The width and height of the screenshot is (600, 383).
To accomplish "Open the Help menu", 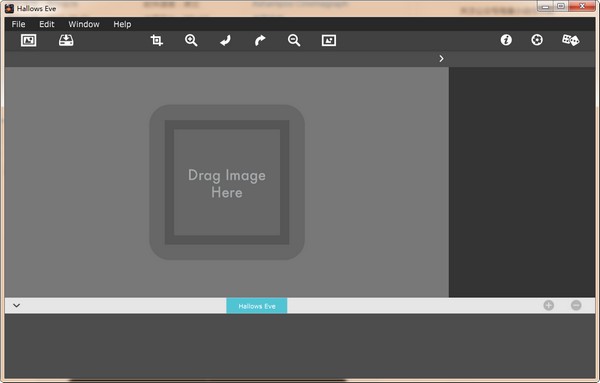I will (x=122, y=24).
